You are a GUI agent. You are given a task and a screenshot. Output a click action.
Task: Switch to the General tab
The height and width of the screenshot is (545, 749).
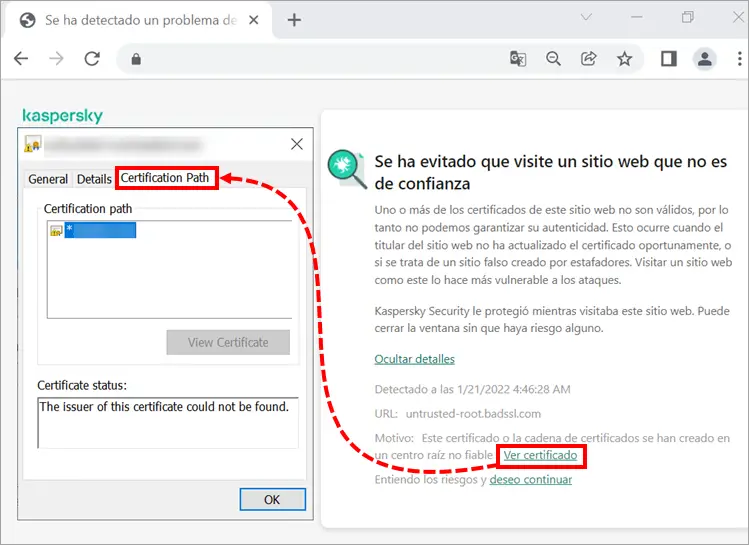pyautogui.click(x=48, y=179)
